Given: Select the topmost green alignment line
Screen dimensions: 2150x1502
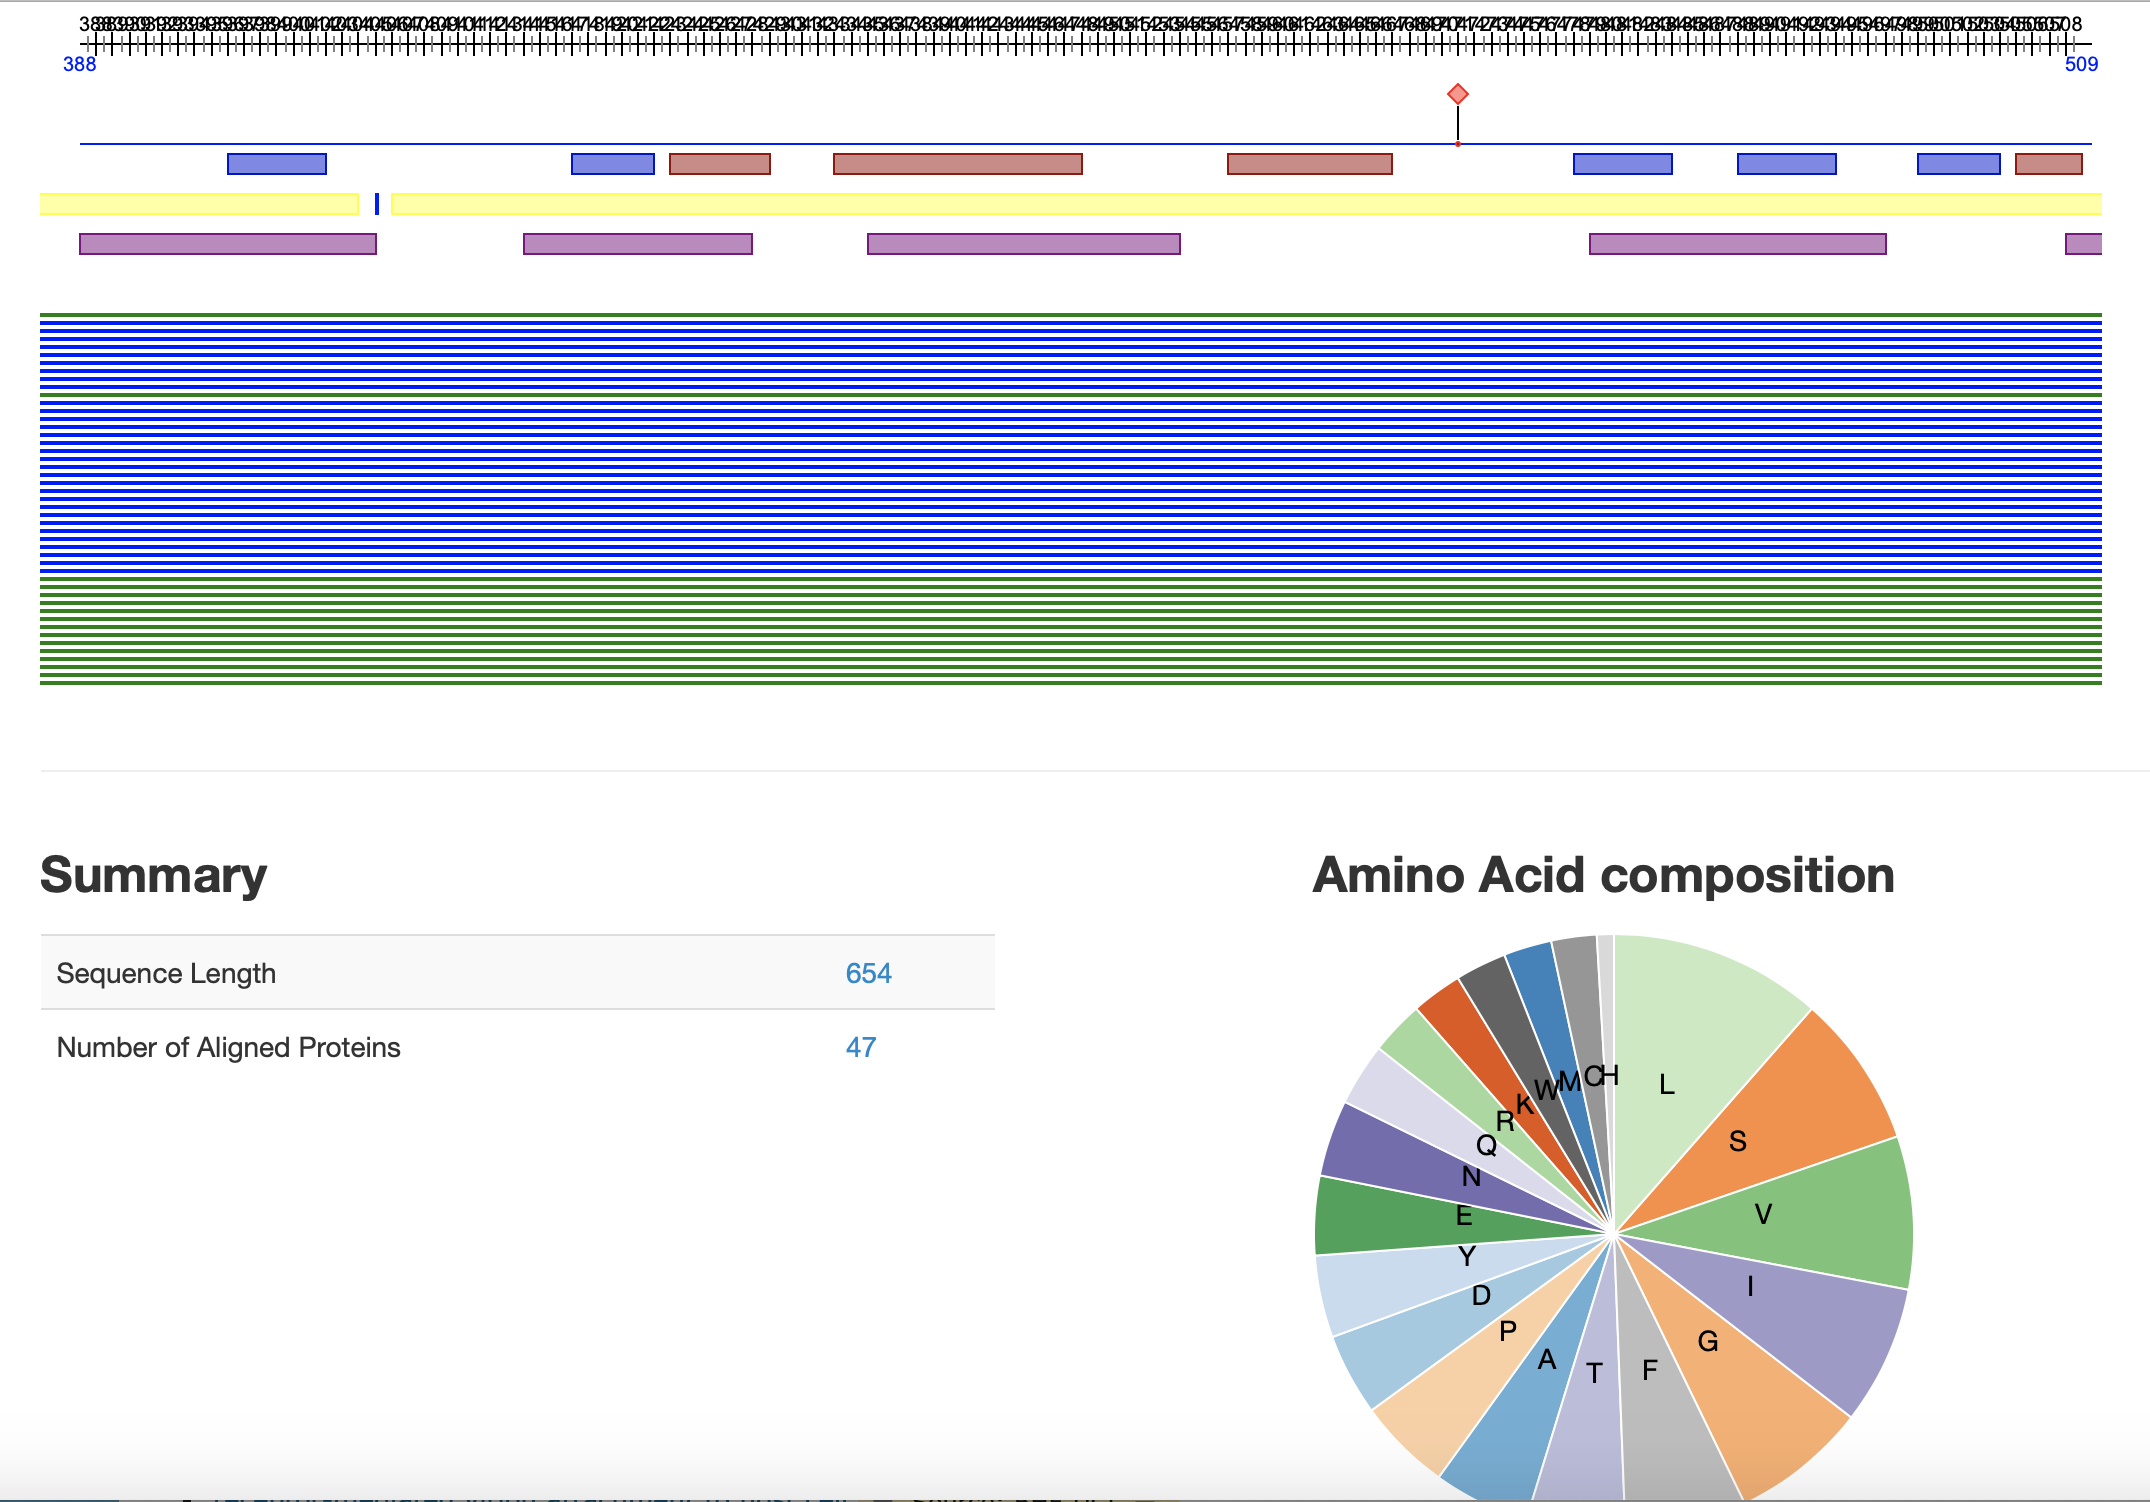Looking at the screenshot, I should (1070, 315).
